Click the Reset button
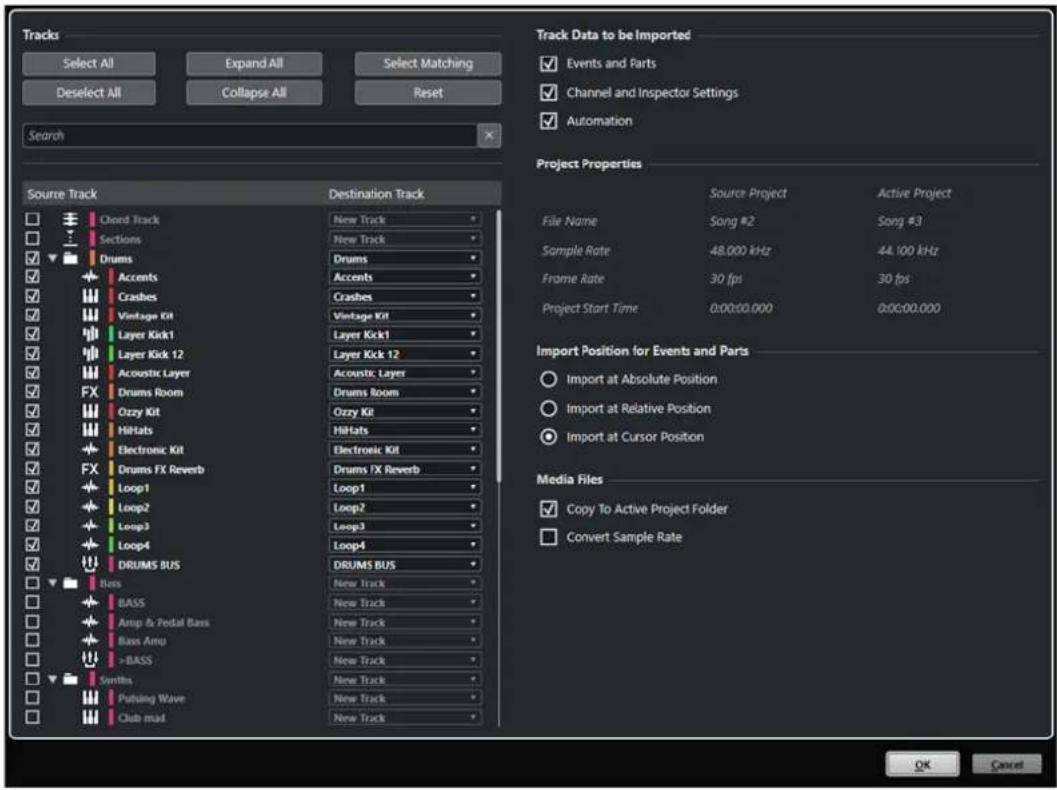 428,92
